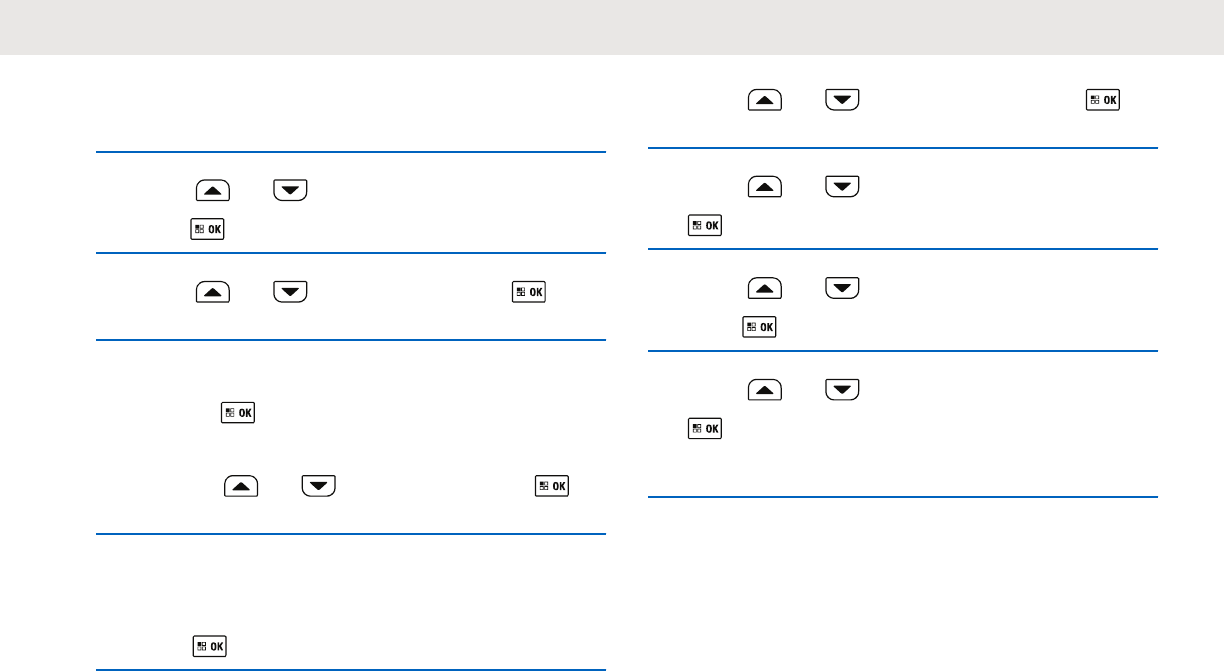The image size is (1224, 671).
Task: Select the OK key under right column's third-step arrows
Action: point(760,326)
